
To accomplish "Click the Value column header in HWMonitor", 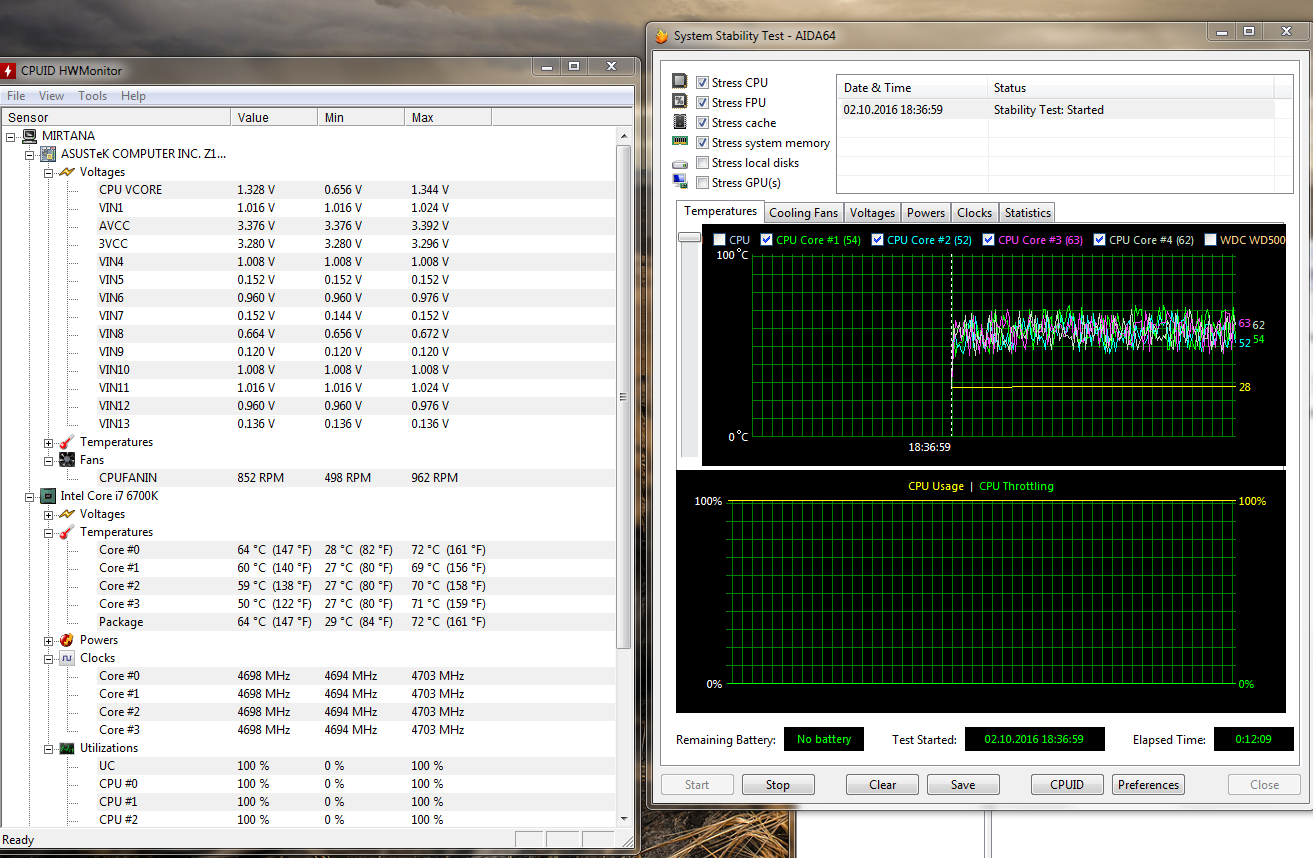I will (274, 117).
